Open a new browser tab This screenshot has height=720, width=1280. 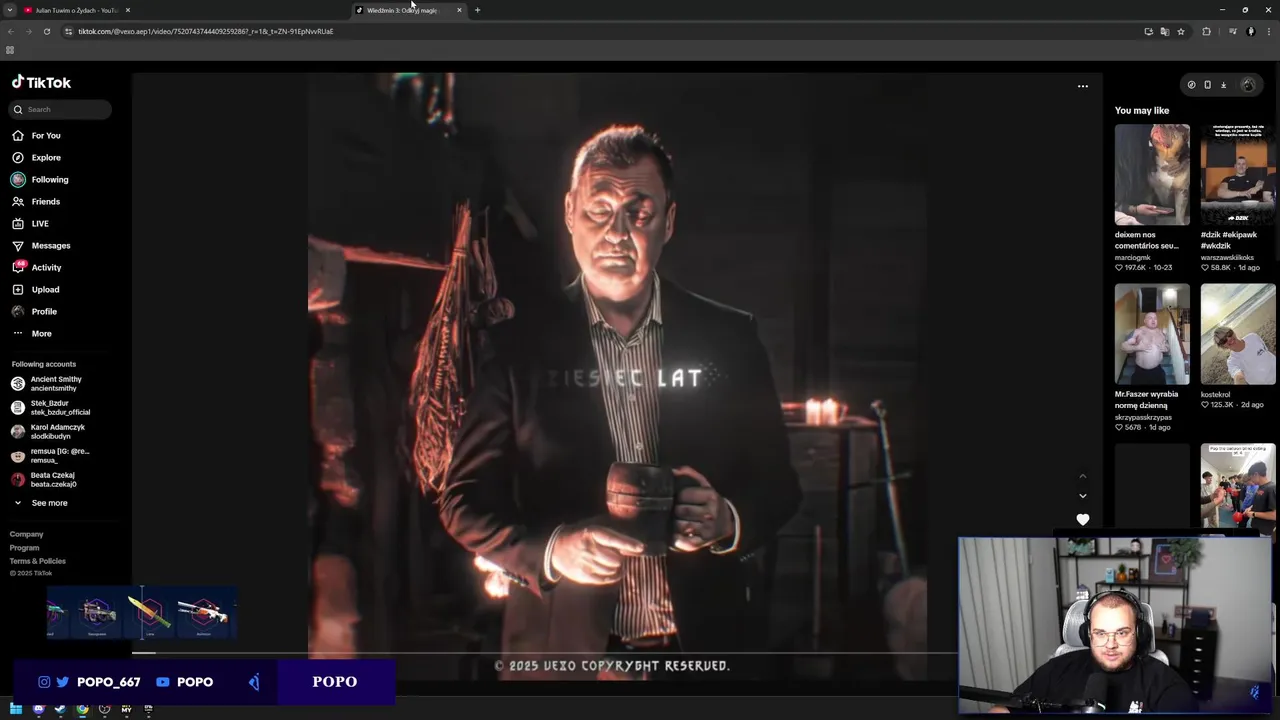(477, 10)
